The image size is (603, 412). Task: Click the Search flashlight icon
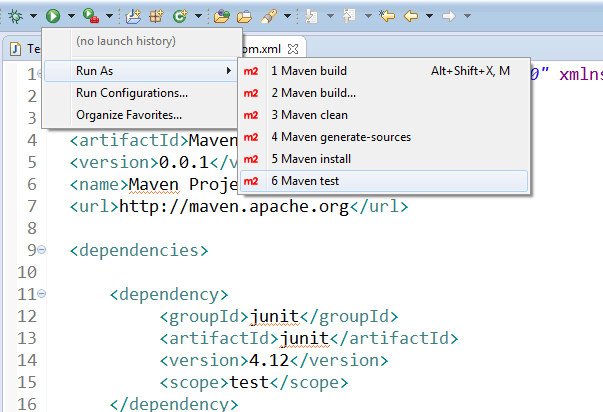click(x=268, y=16)
